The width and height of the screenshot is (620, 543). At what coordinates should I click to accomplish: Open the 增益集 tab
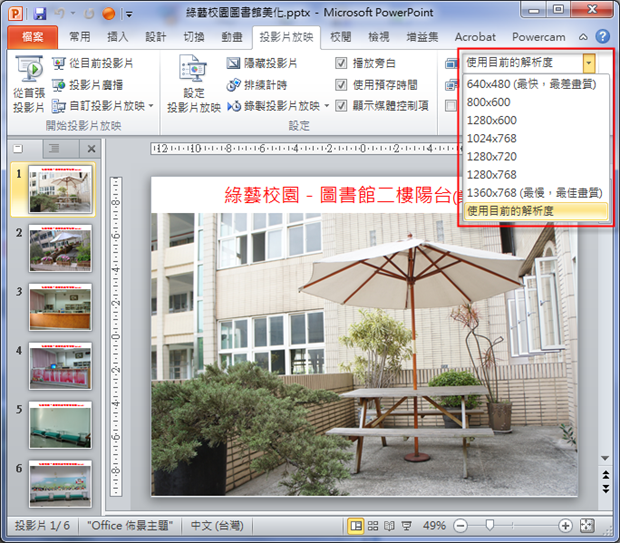[x=422, y=37]
